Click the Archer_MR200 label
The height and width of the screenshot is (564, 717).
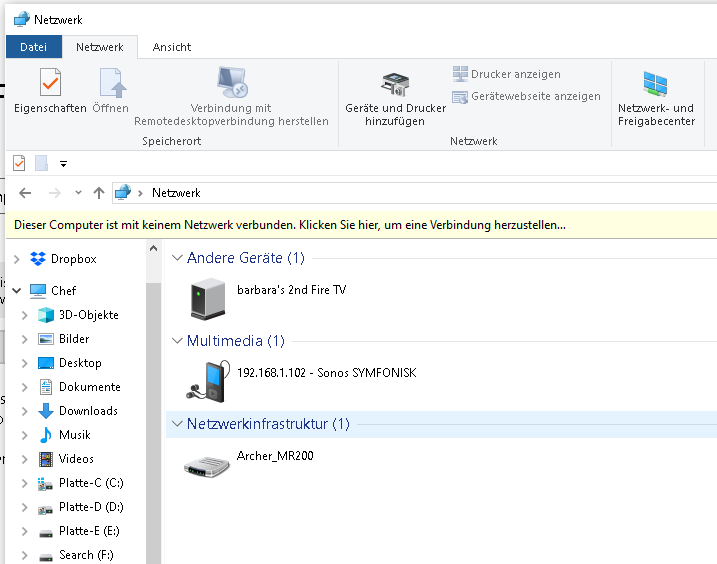[275, 456]
